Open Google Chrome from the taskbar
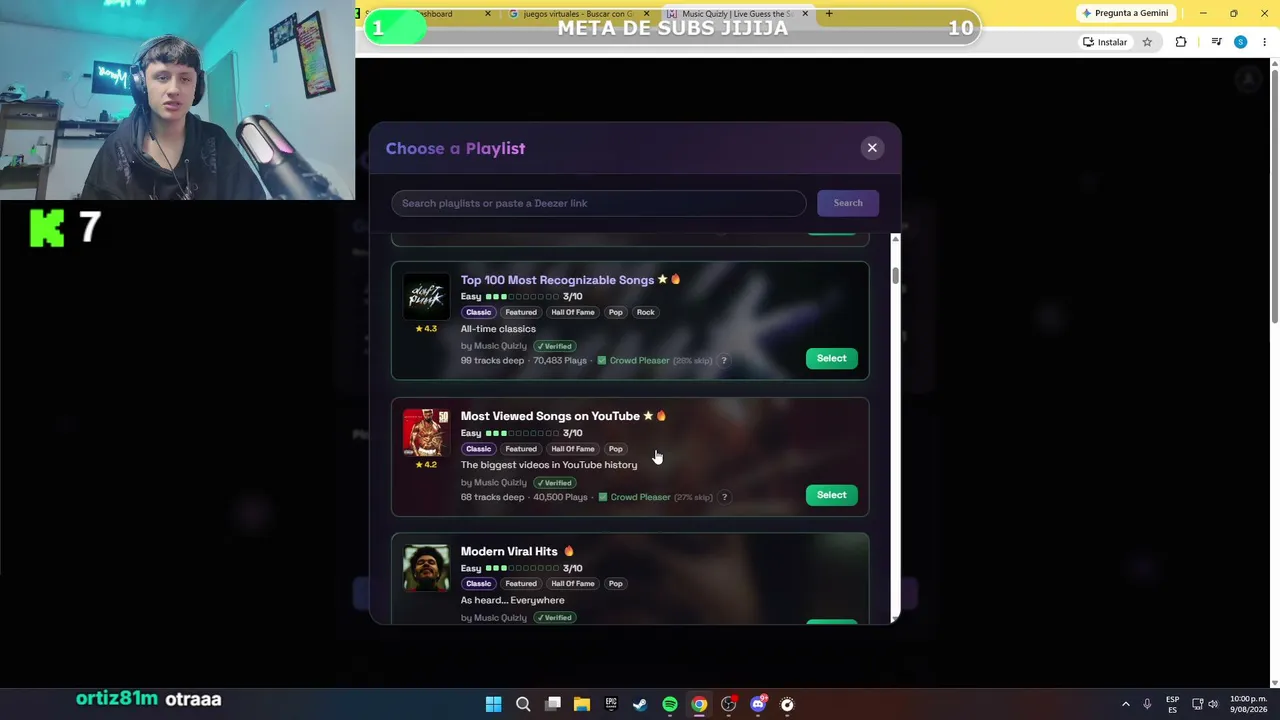The image size is (1280, 720). (x=699, y=704)
